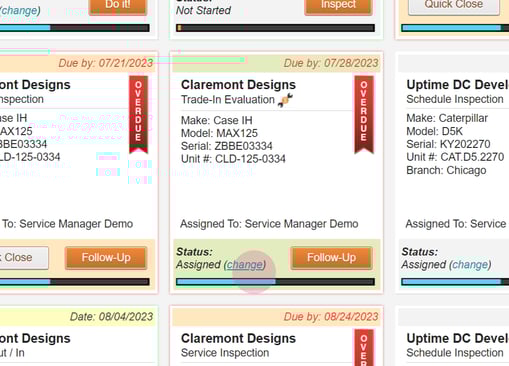Click 'Serial: ZBBE03334' text
The width and height of the screenshot is (509, 366).
click(x=227, y=146)
